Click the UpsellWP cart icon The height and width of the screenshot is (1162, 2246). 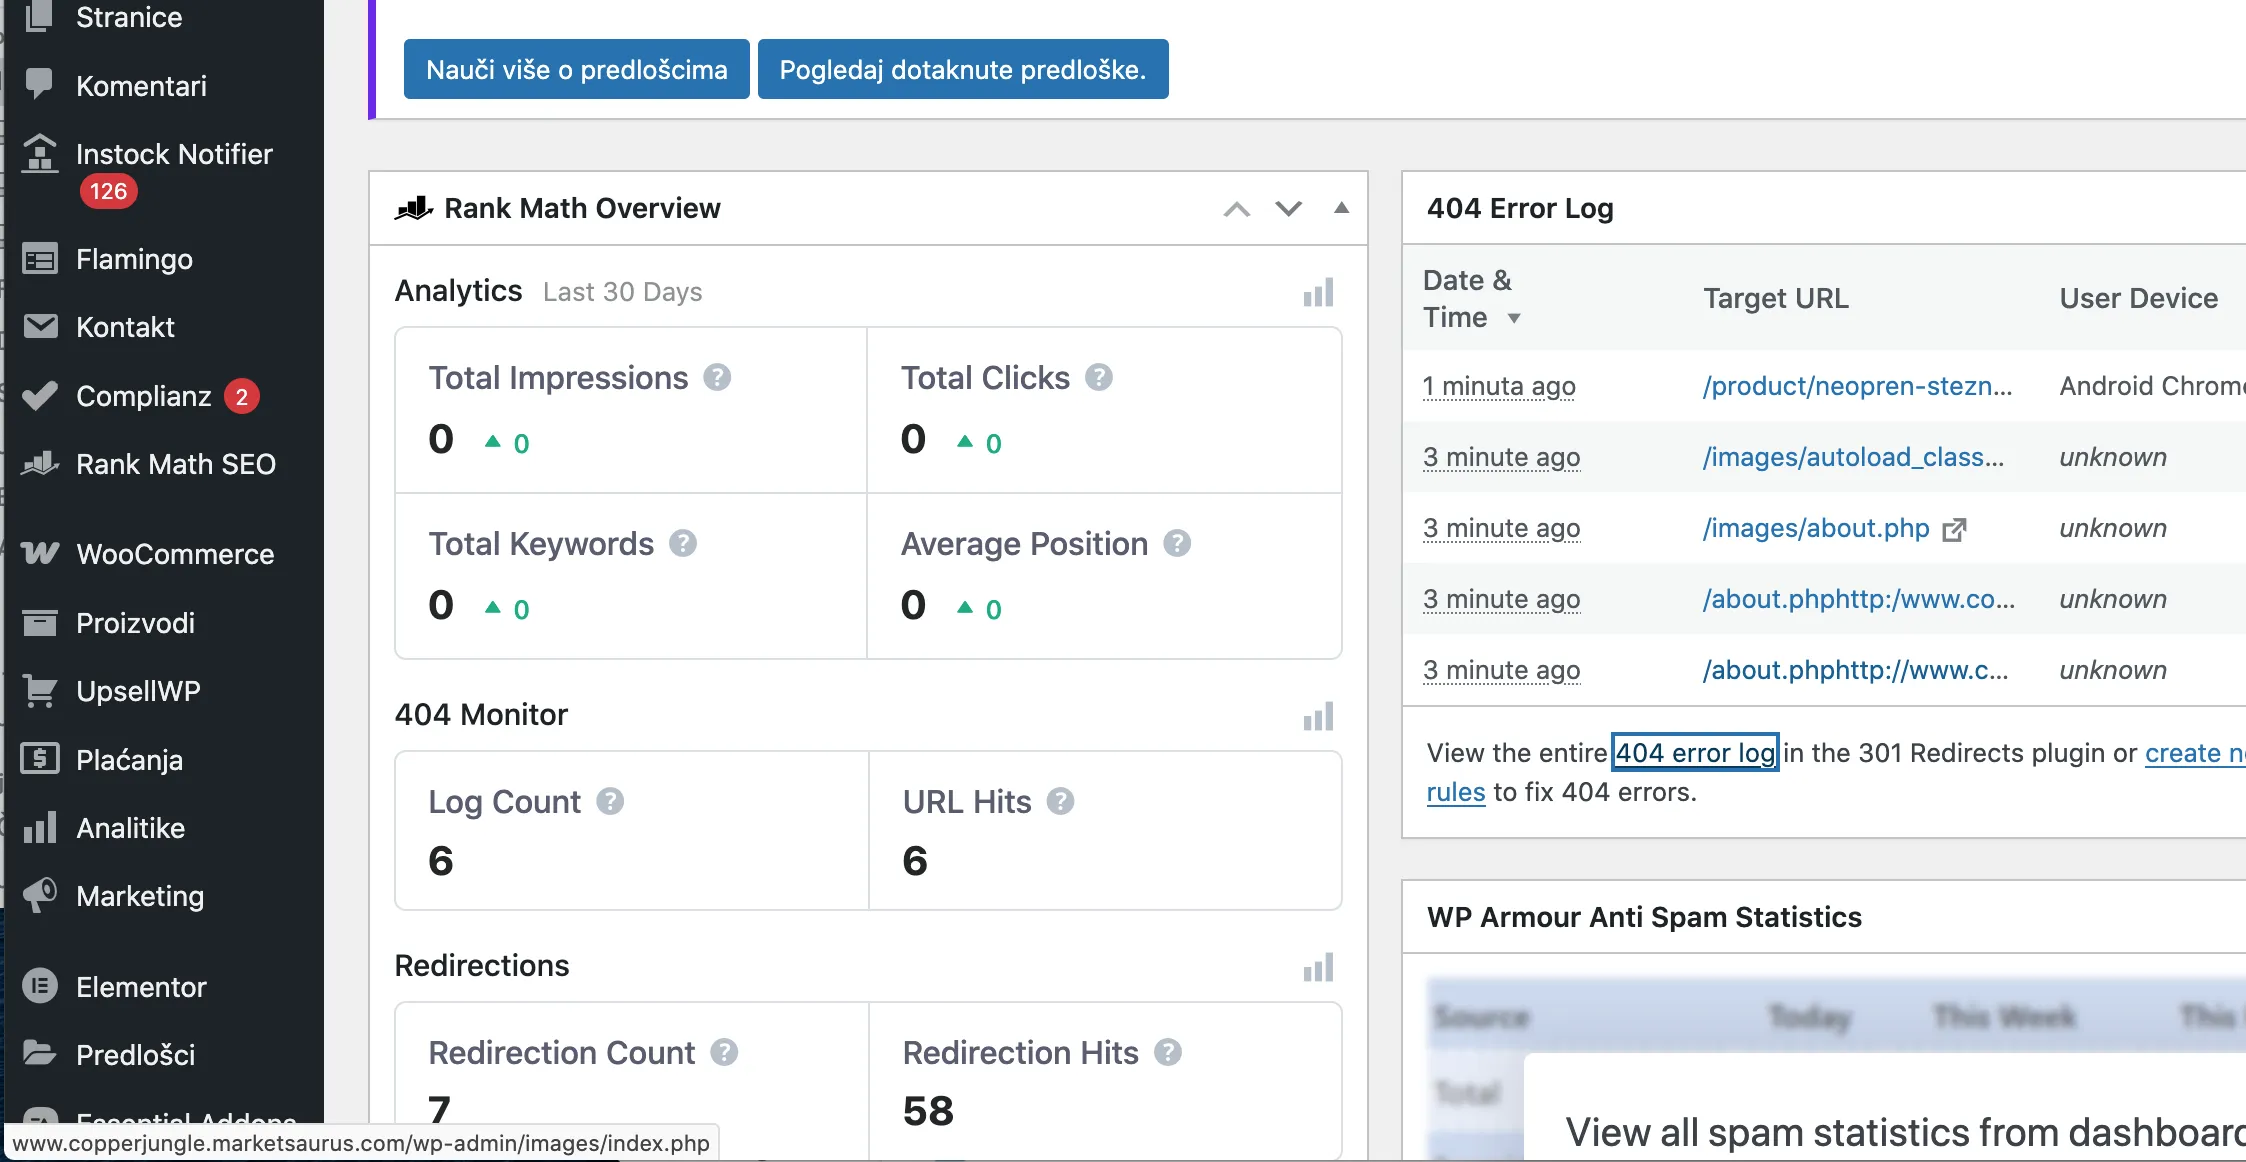[40, 691]
